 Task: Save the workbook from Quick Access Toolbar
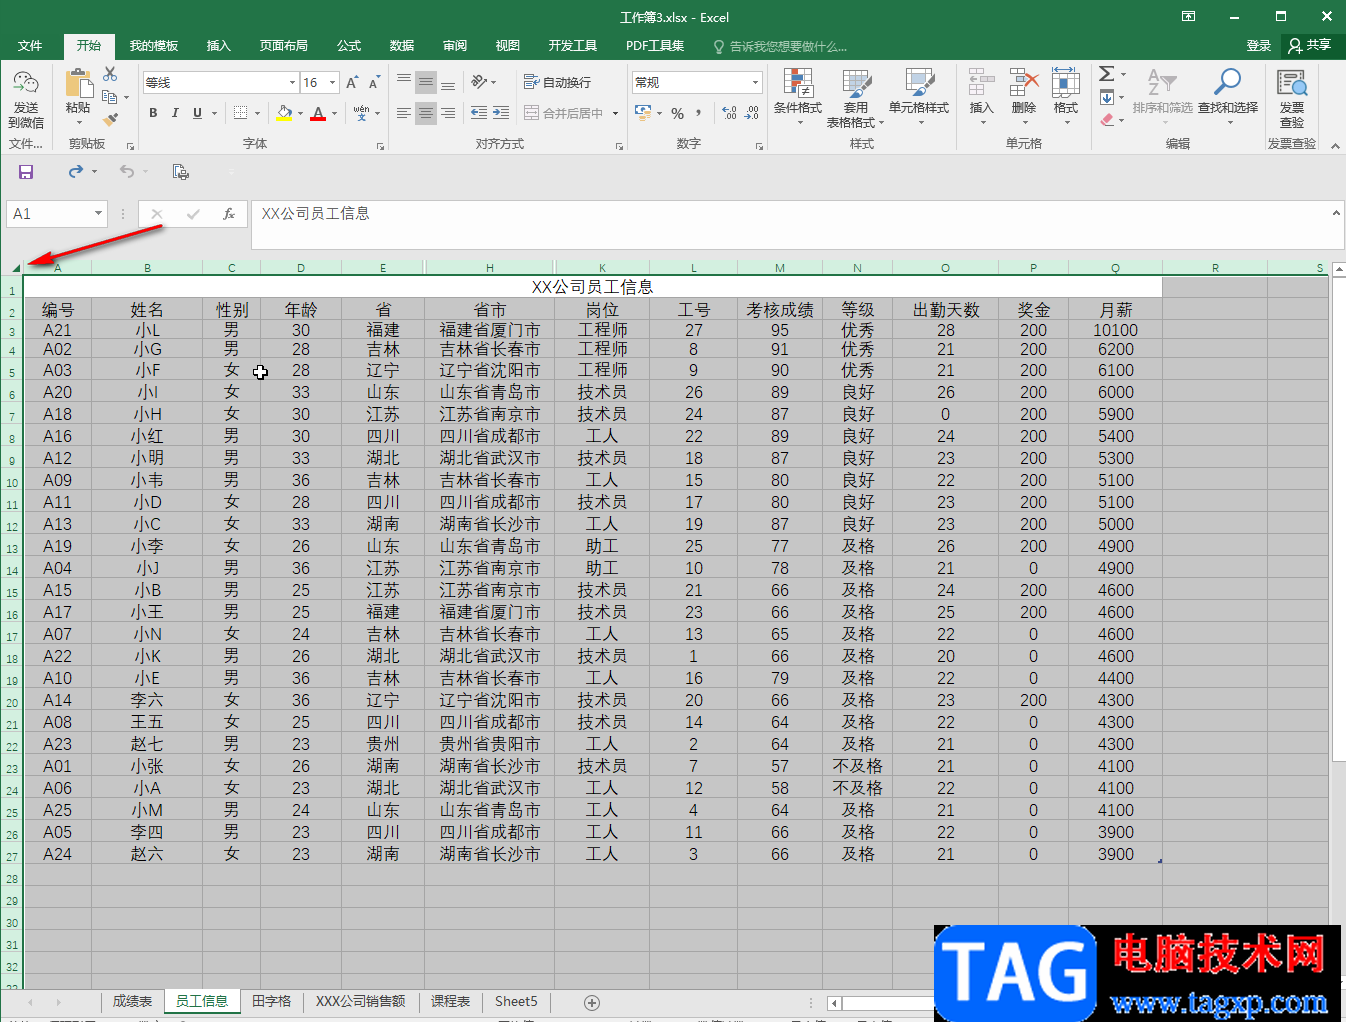click(26, 172)
